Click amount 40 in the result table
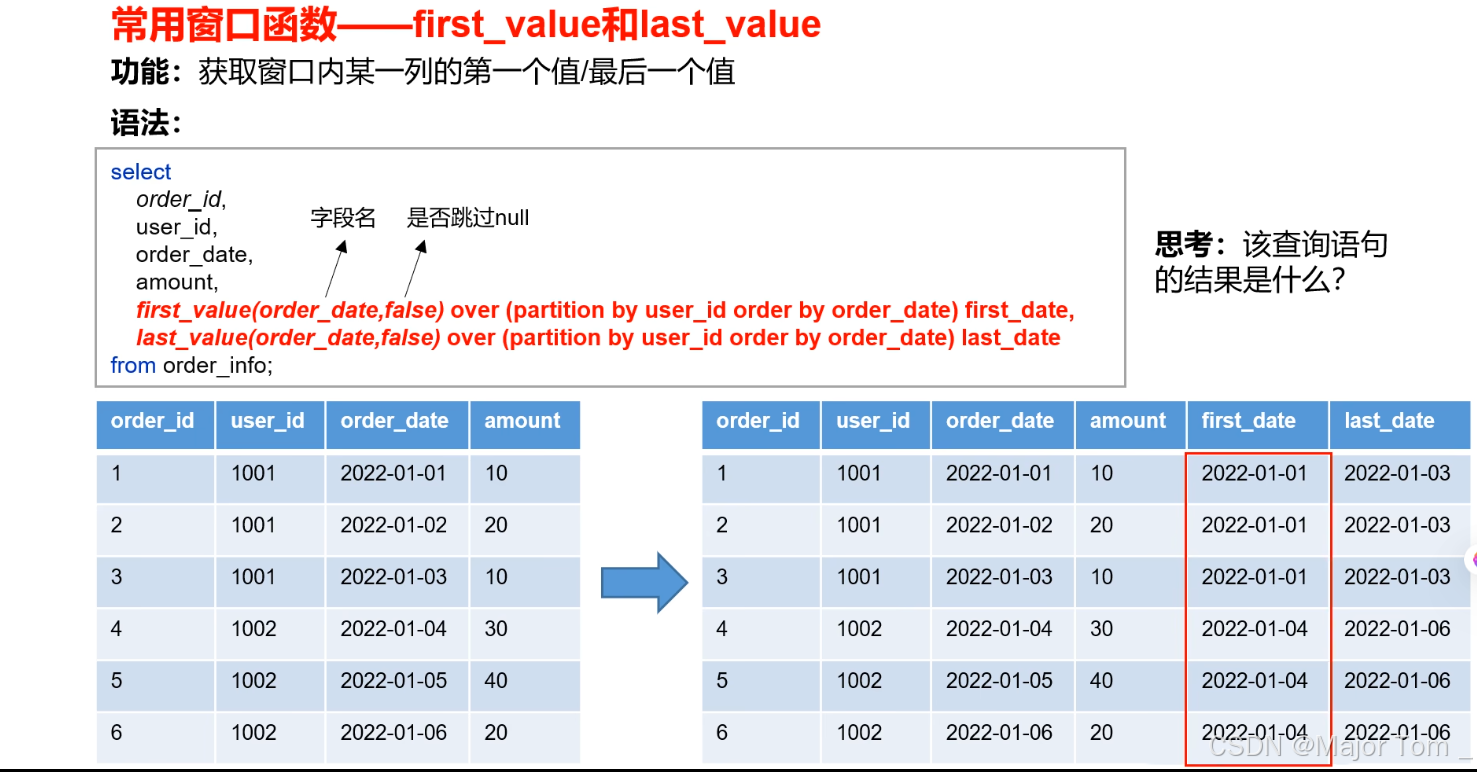Image resolution: width=1477 pixels, height=772 pixels. [x=1102, y=682]
